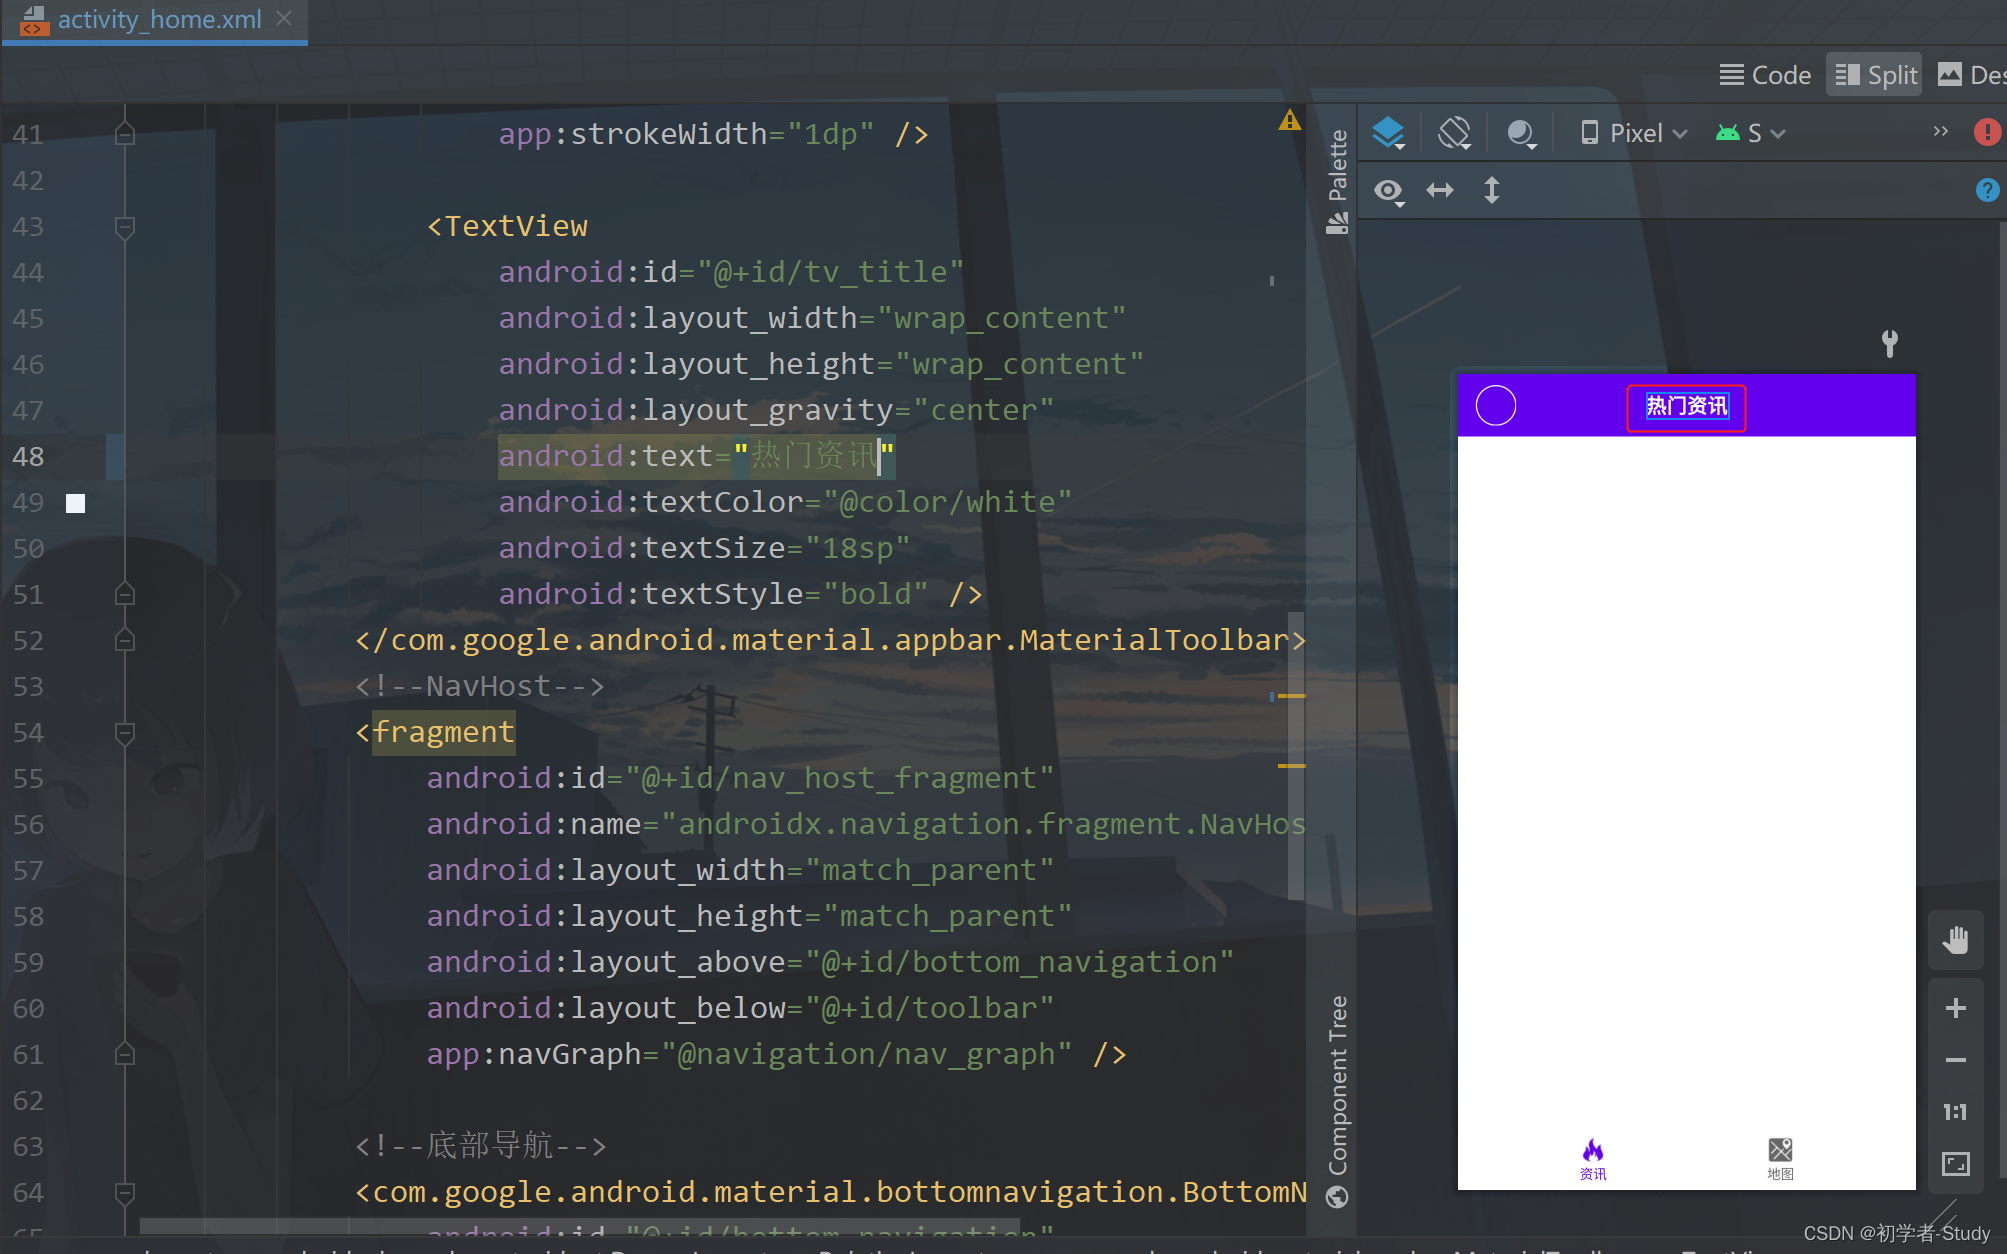Select the activity_home.xml tab
The height and width of the screenshot is (1254, 2007).
(x=158, y=20)
